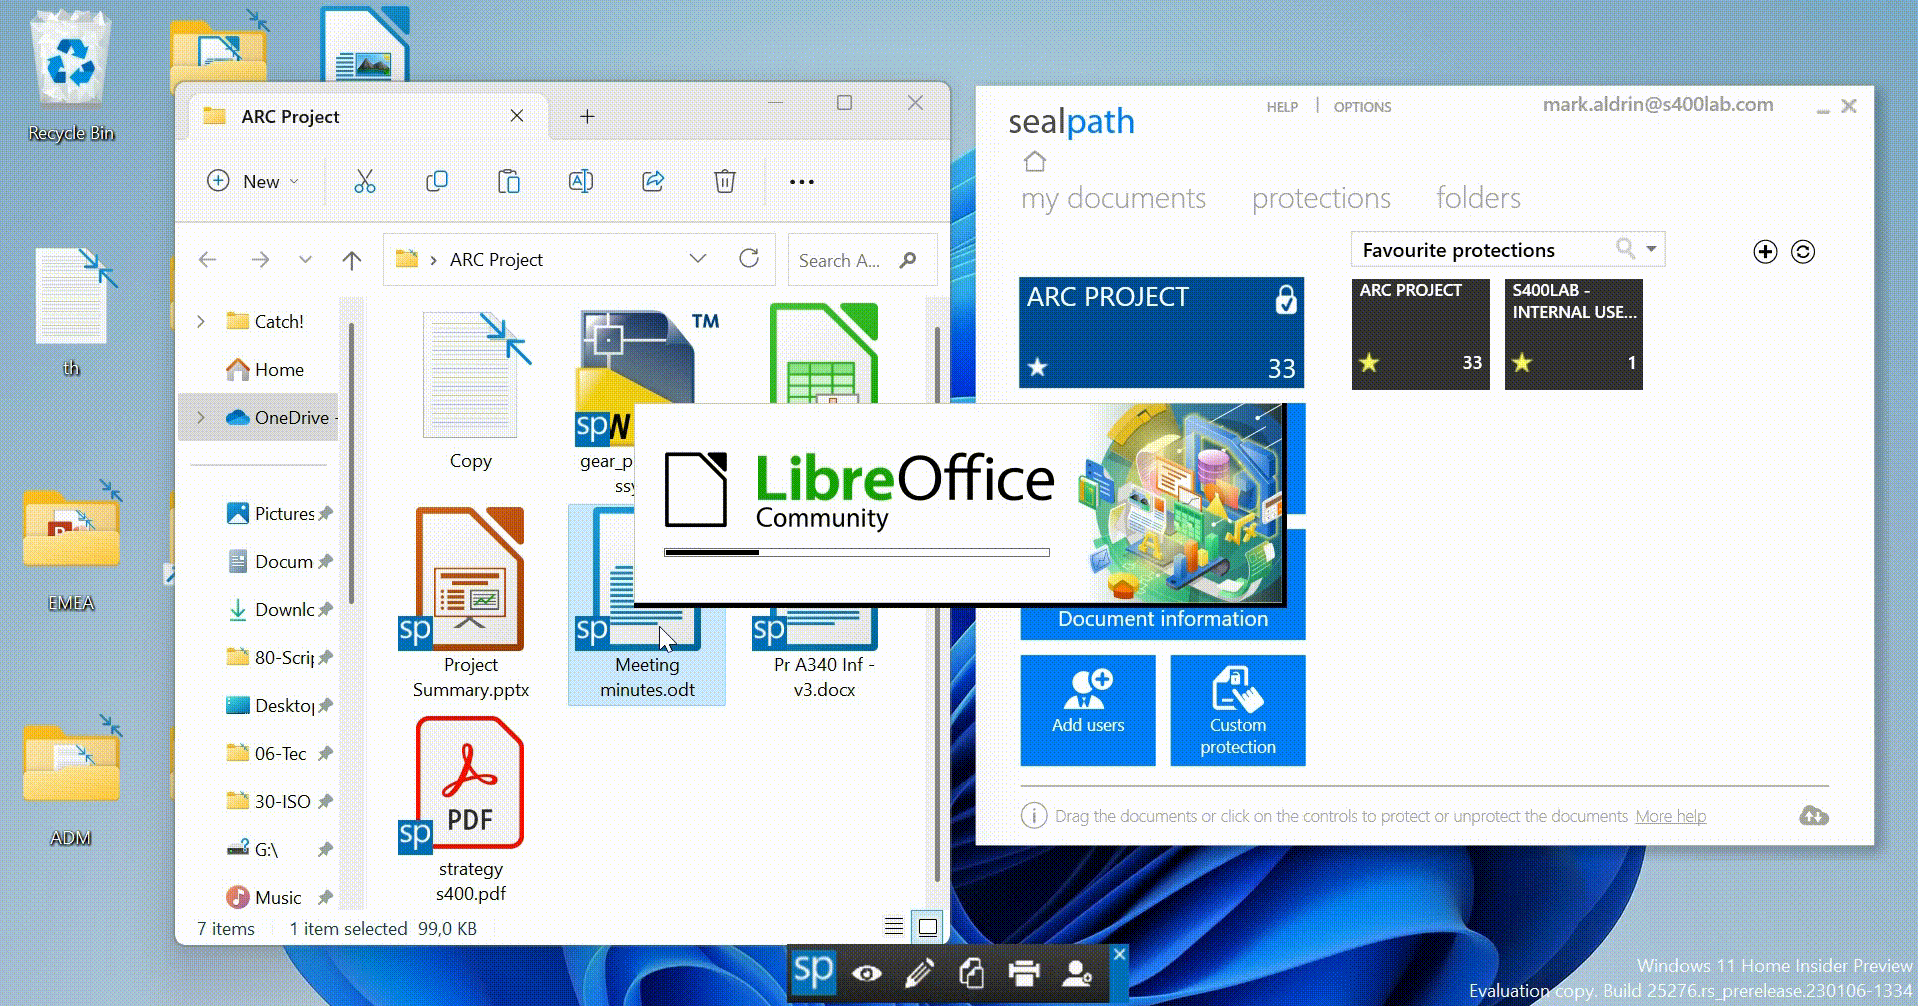Select the edit pencil icon on SealPath permissions bar
The image size is (1918, 1006).
[921, 971]
